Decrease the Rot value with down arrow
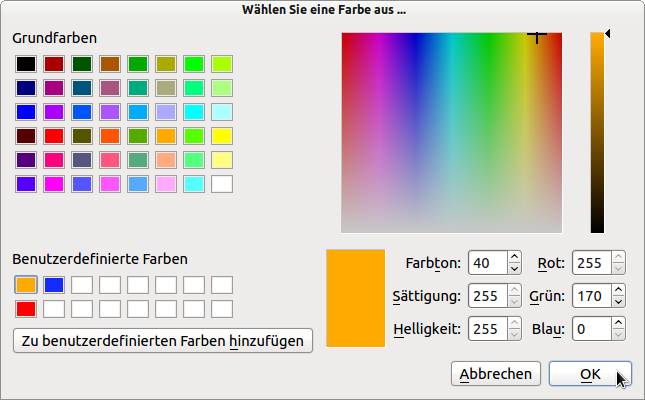The width and height of the screenshot is (645, 400). pyautogui.click(x=619, y=269)
